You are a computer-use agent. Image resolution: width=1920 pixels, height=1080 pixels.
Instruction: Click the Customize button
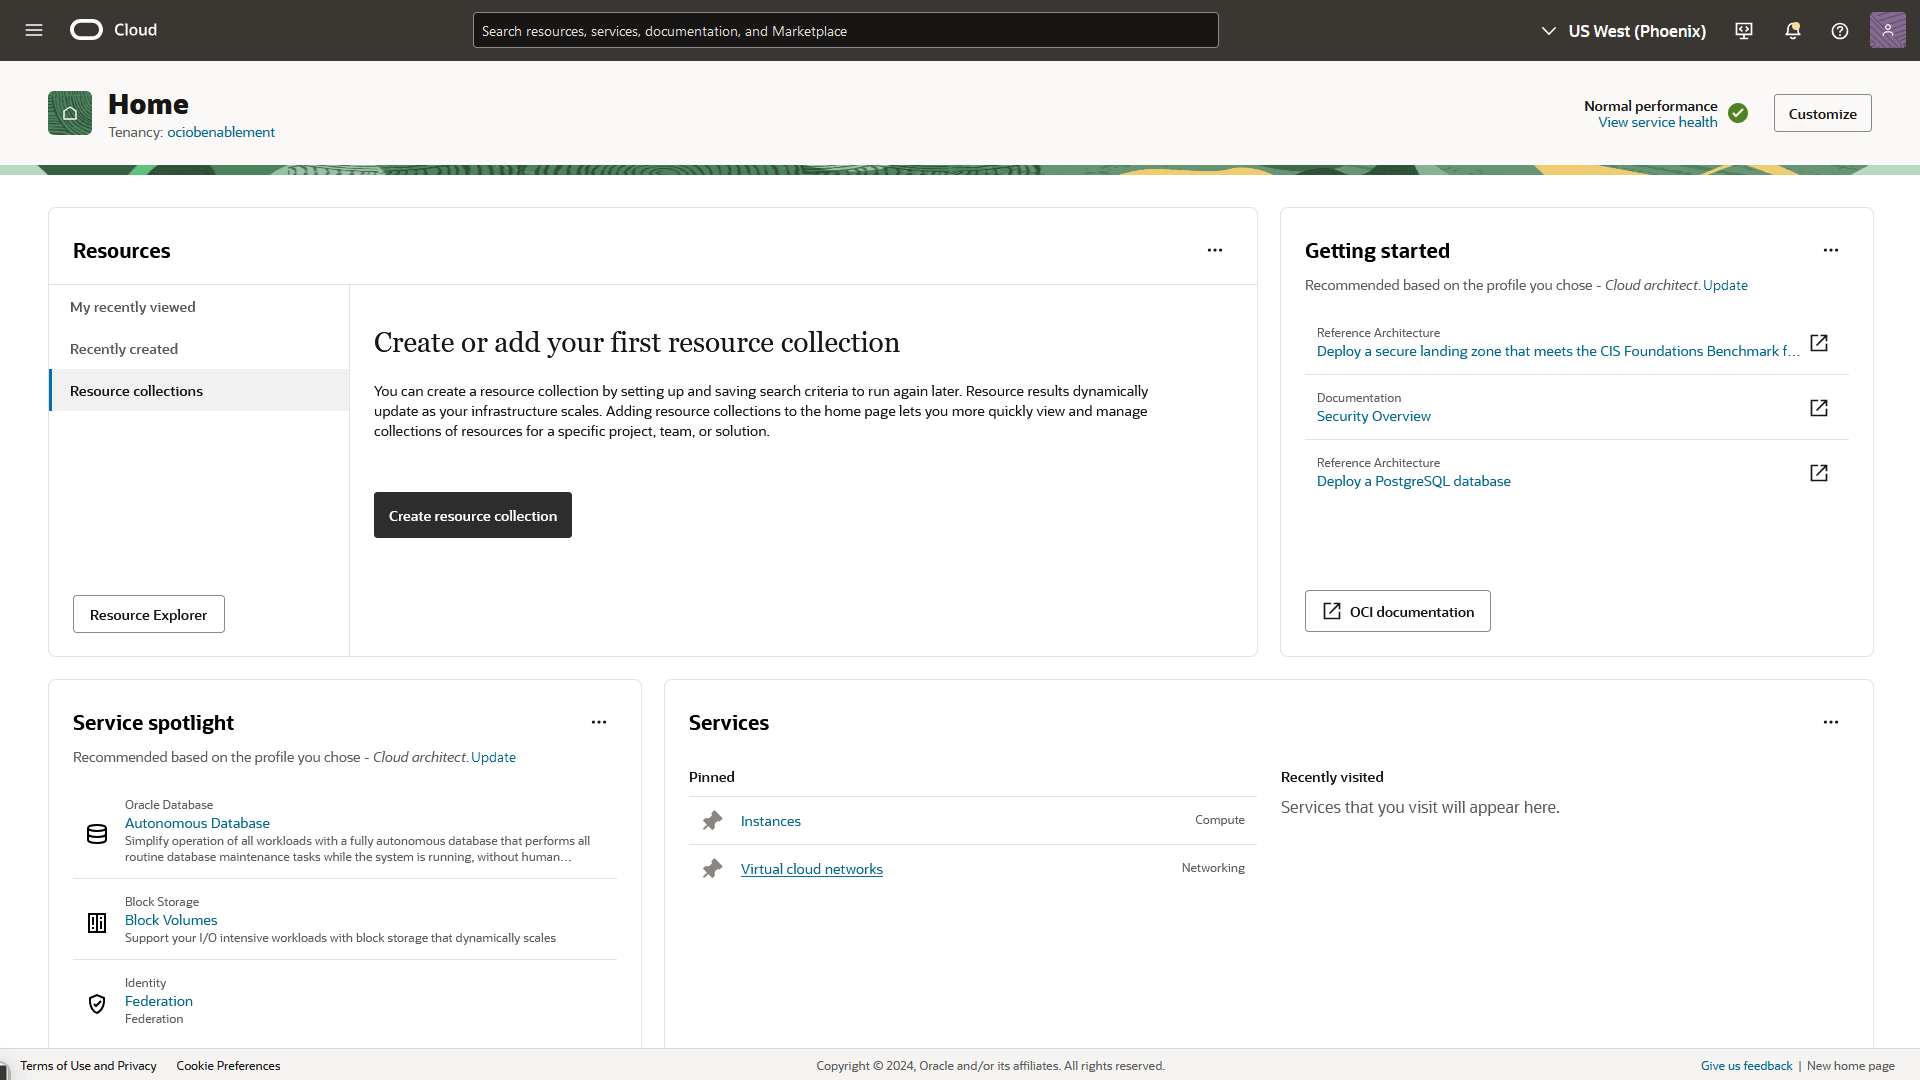pos(1822,114)
